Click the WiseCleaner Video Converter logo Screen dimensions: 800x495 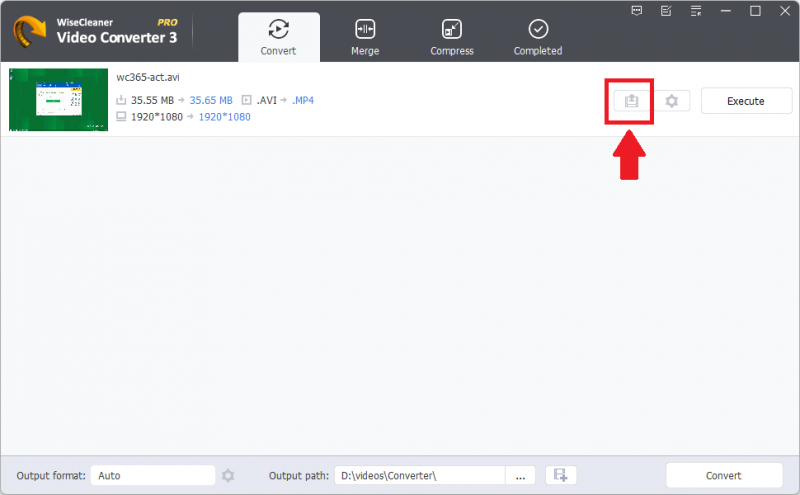[29, 32]
